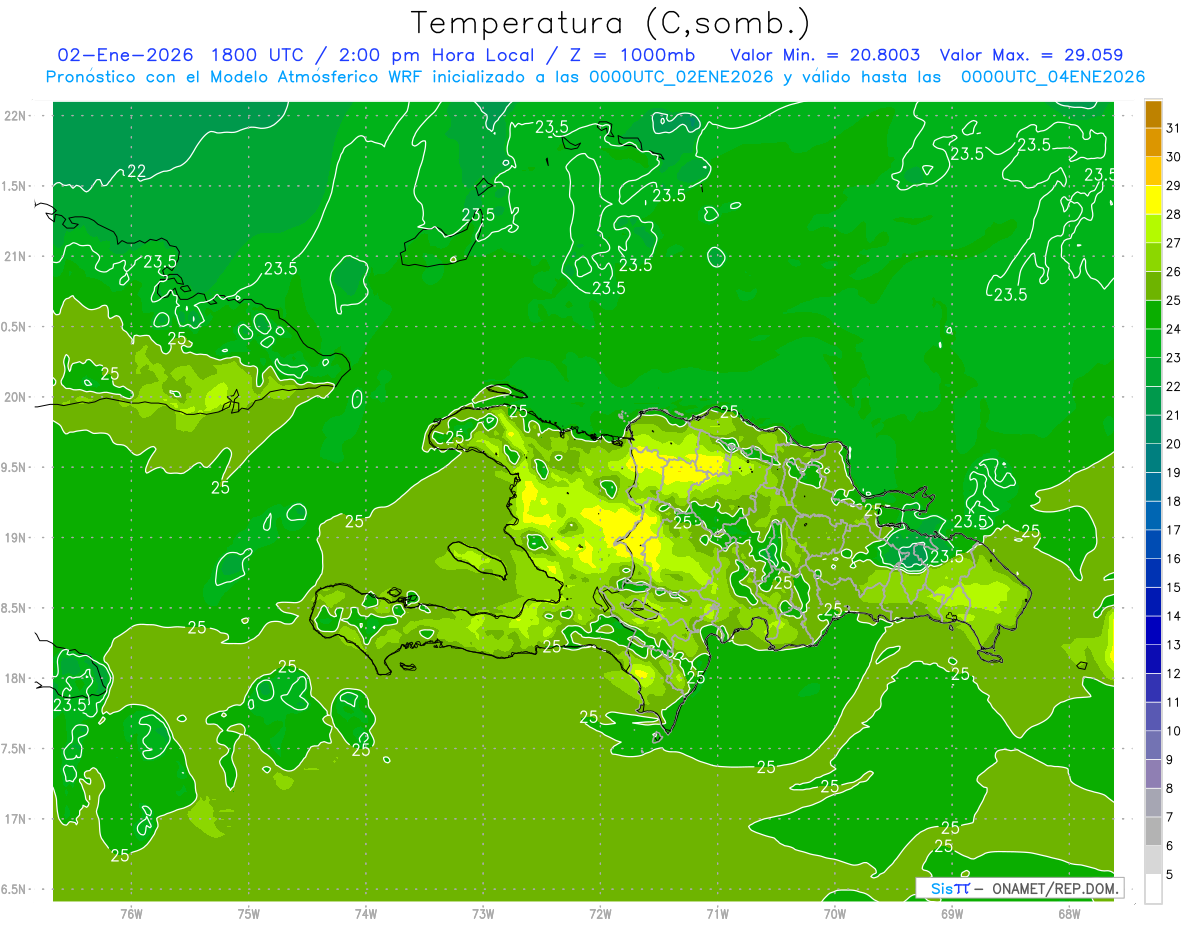Click the legend value '11'
The height and width of the screenshot is (927, 1200).
click(x=1173, y=703)
